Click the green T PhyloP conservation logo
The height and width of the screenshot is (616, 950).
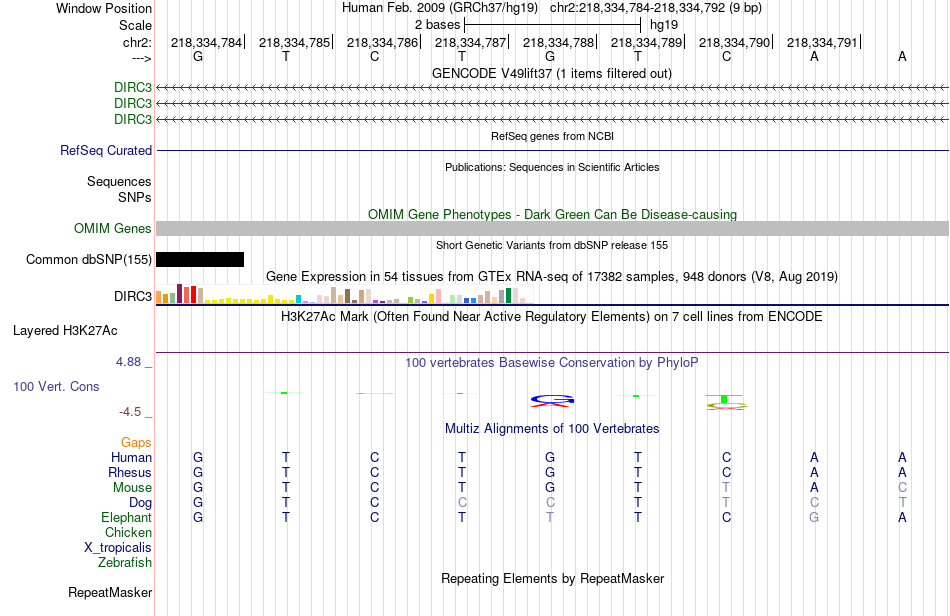[725, 399]
